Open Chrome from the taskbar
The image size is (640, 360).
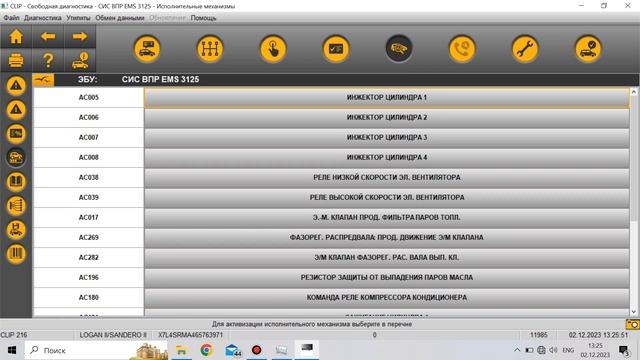point(207,350)
